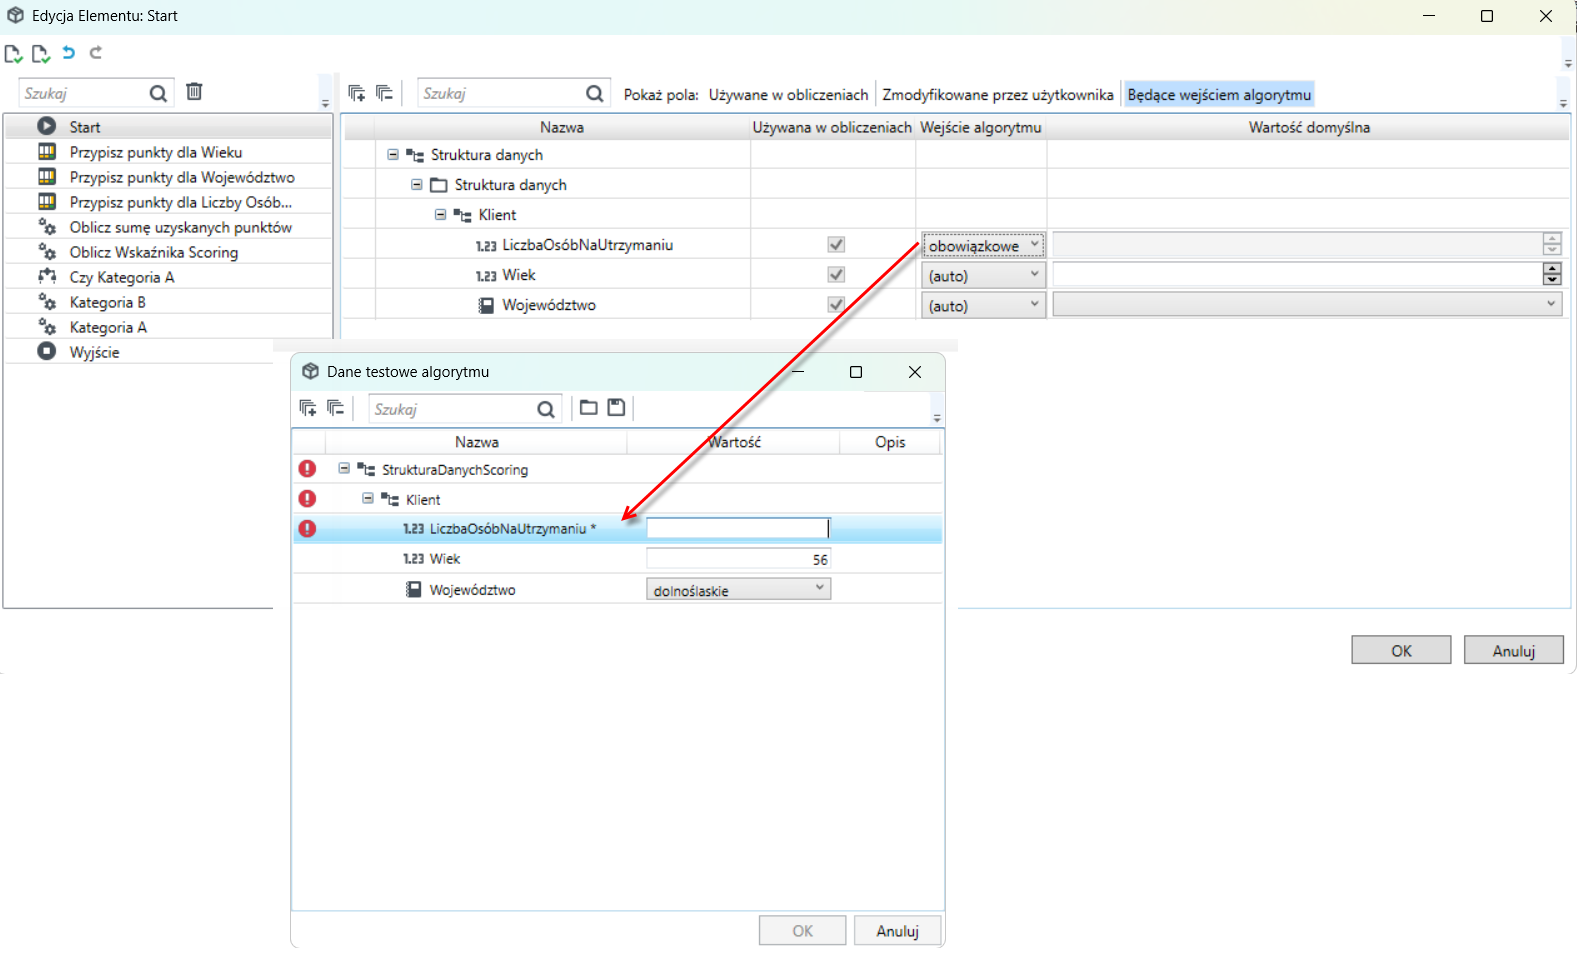Screen dimensions: 1577x954
Task: Open the dolnośląskie dropdown in test data
Action: click(x=738, y=590)
